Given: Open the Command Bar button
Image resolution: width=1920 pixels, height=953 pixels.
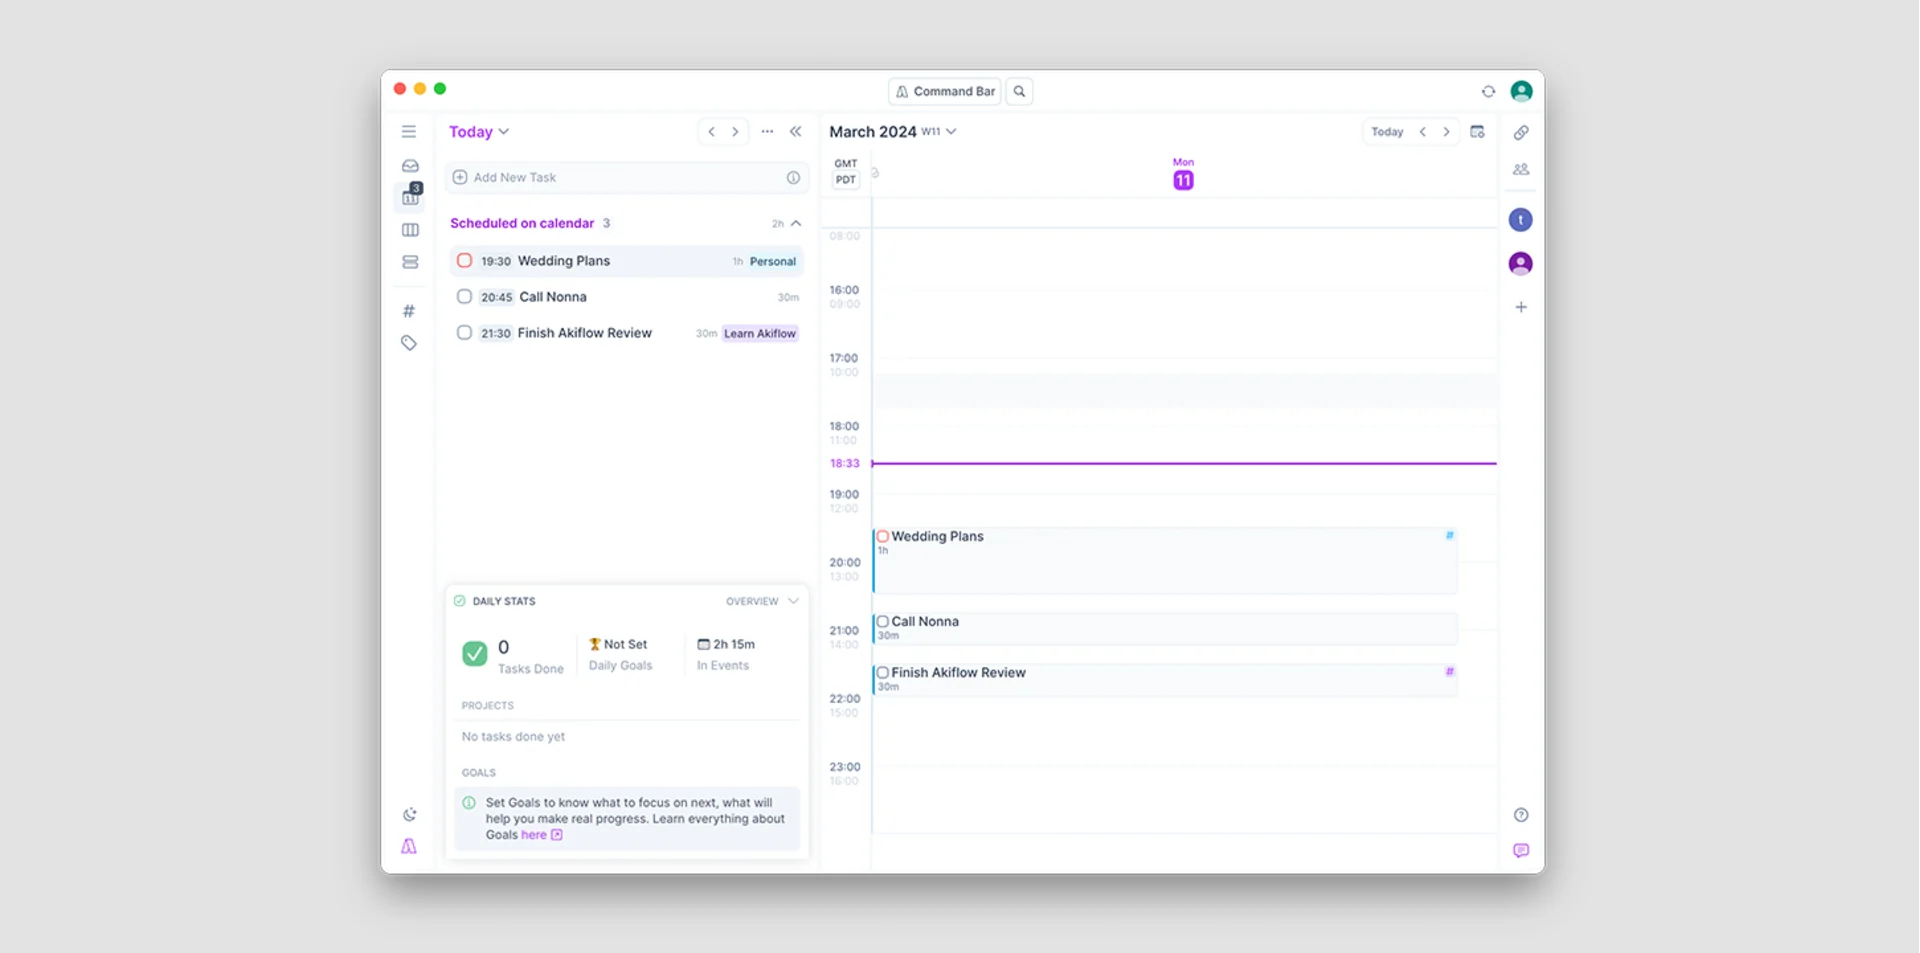Looking at the screenshot, I should [945, 91].
